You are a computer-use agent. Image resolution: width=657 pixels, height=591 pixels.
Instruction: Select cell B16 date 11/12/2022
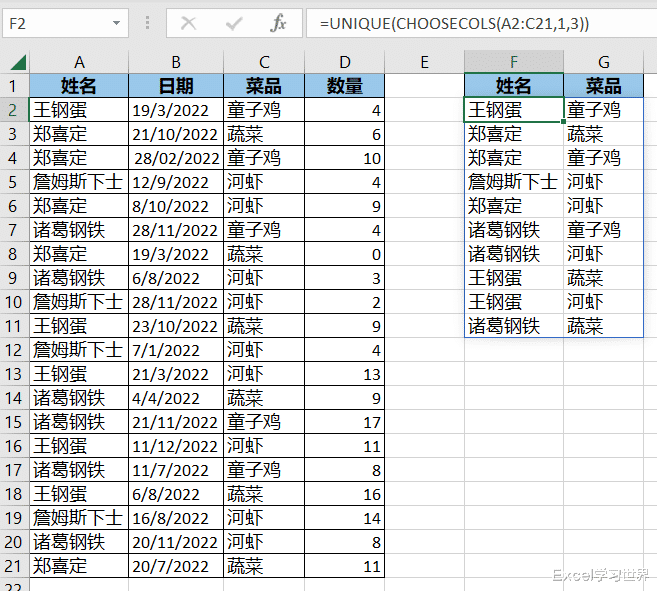pos(176,446)
